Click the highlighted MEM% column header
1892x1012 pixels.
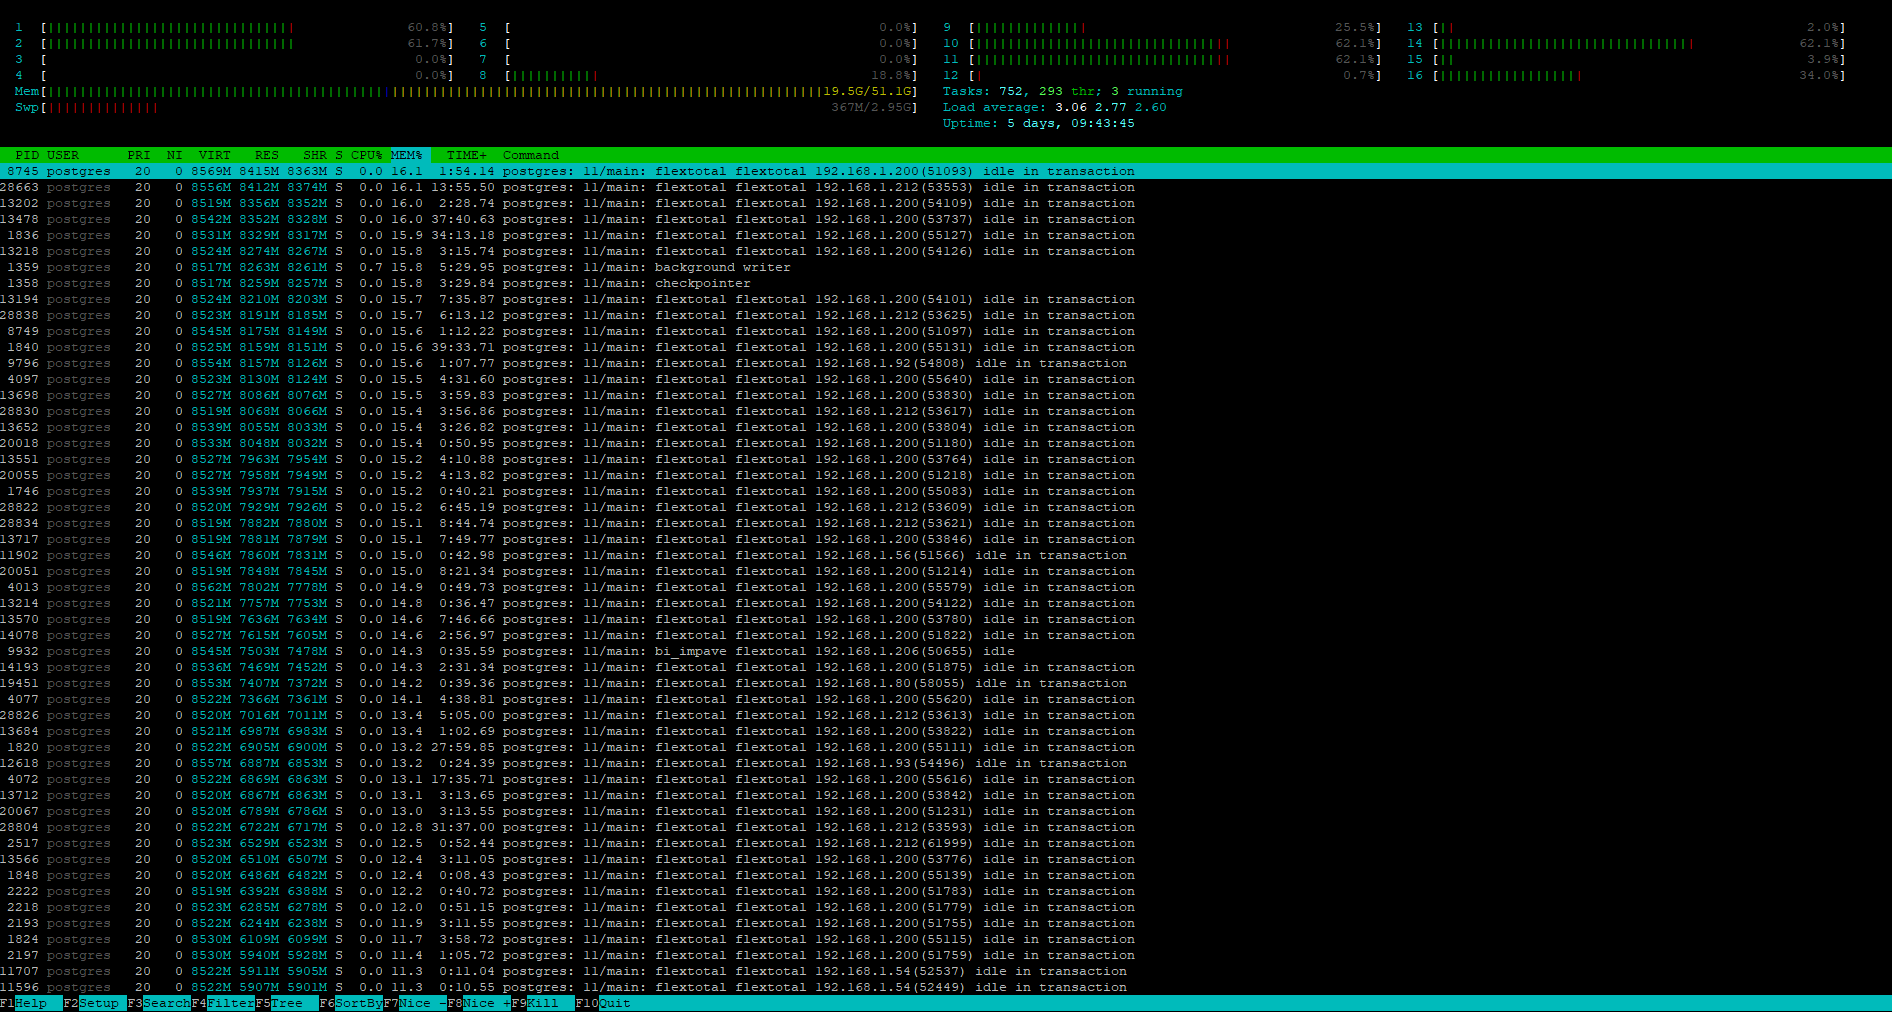(x=407, y=155)
